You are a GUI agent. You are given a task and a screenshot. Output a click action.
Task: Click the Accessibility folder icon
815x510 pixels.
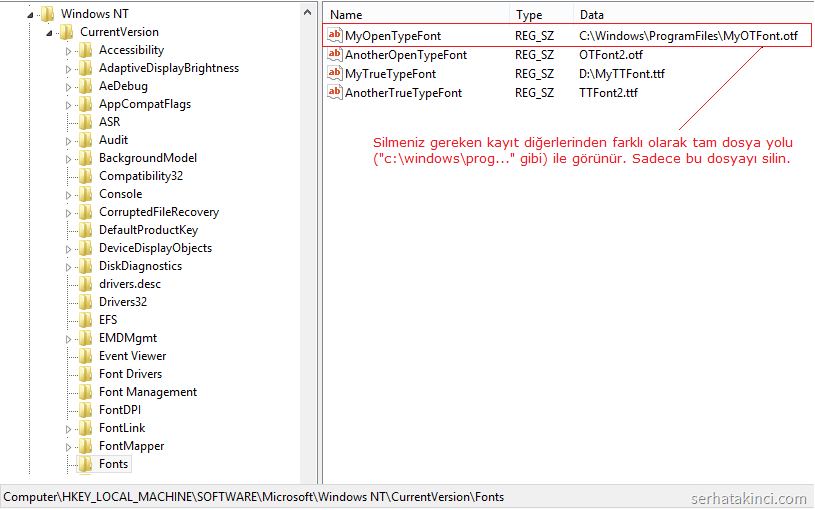click(x=86, y=50)
